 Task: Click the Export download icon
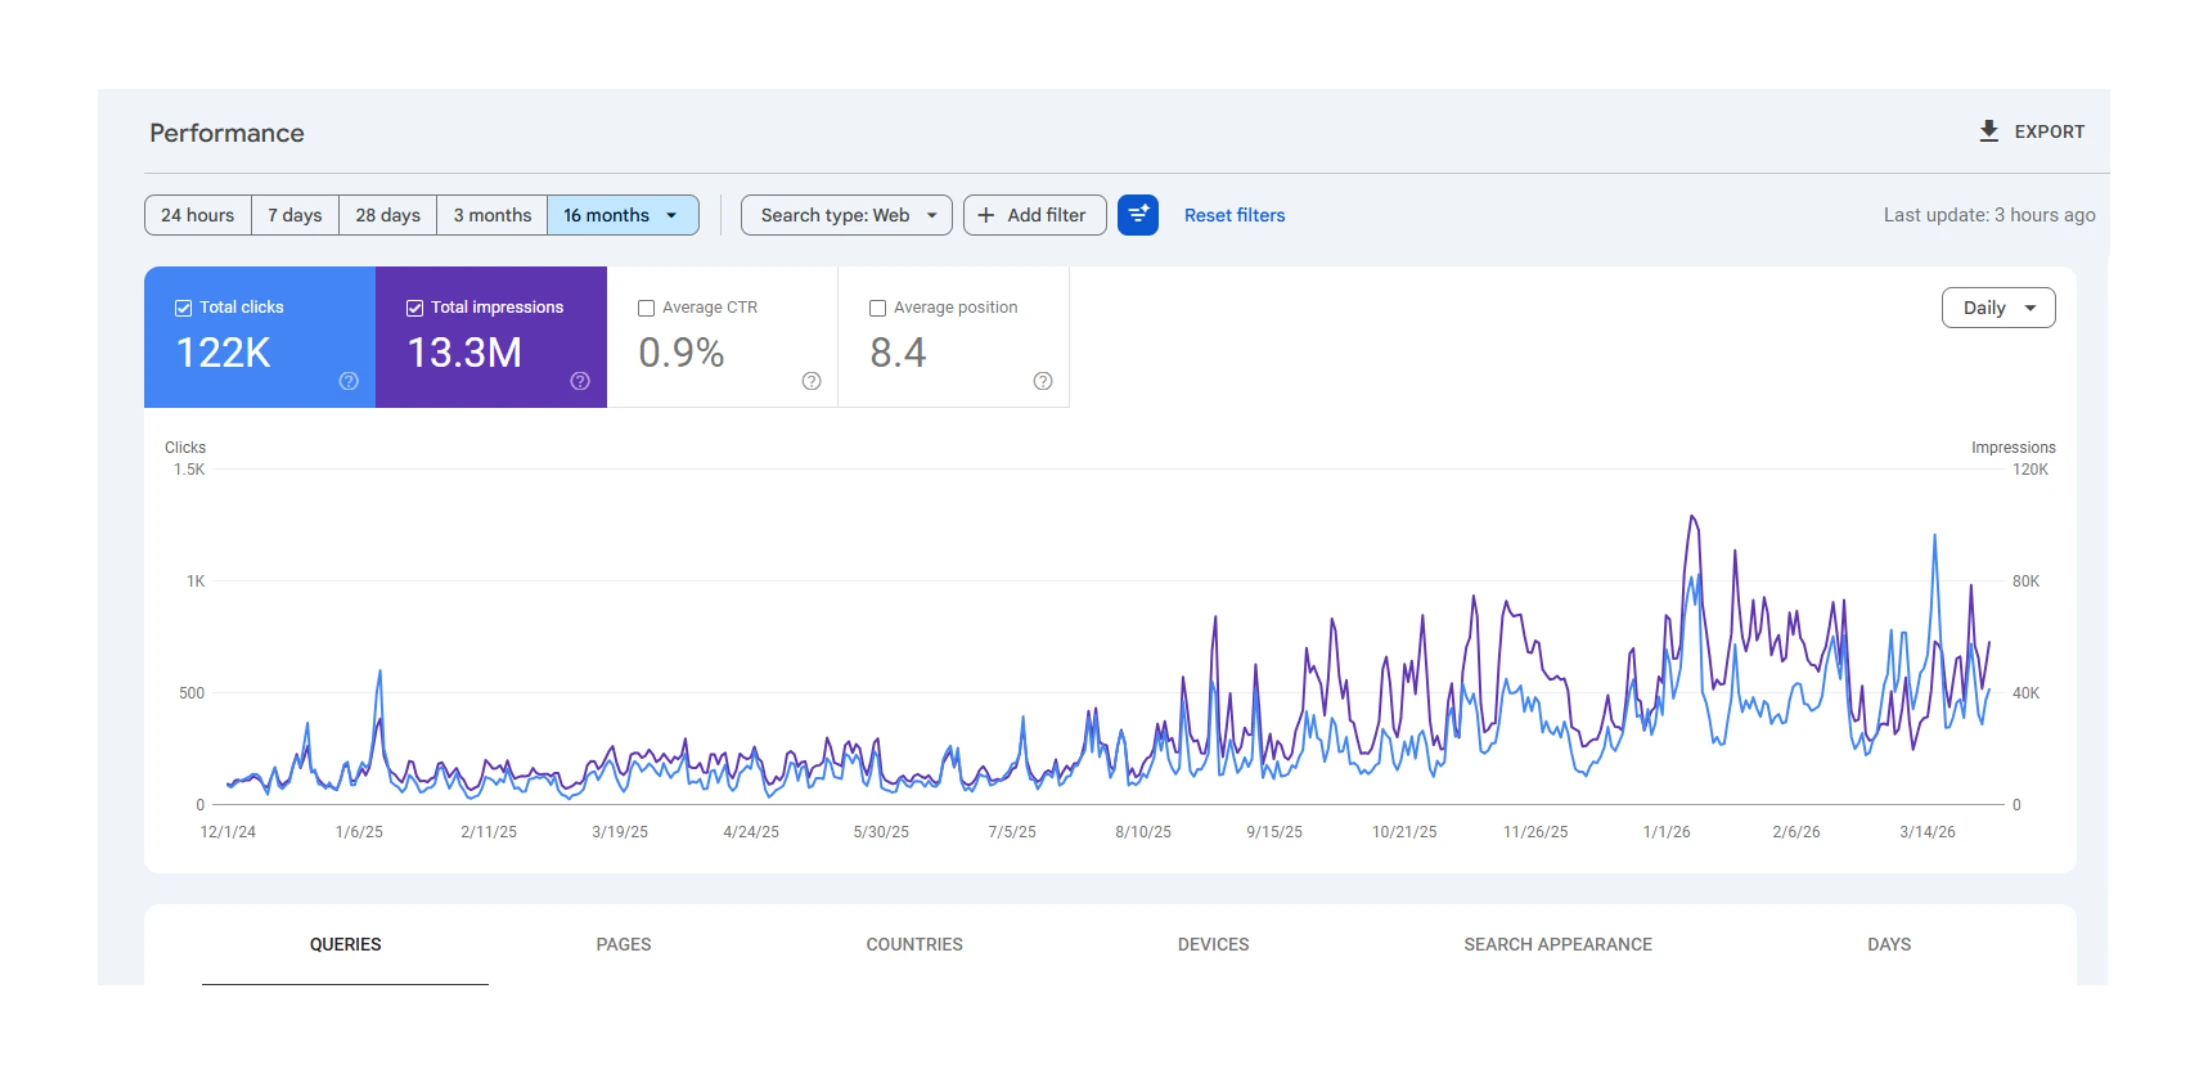click(1988, 131)
